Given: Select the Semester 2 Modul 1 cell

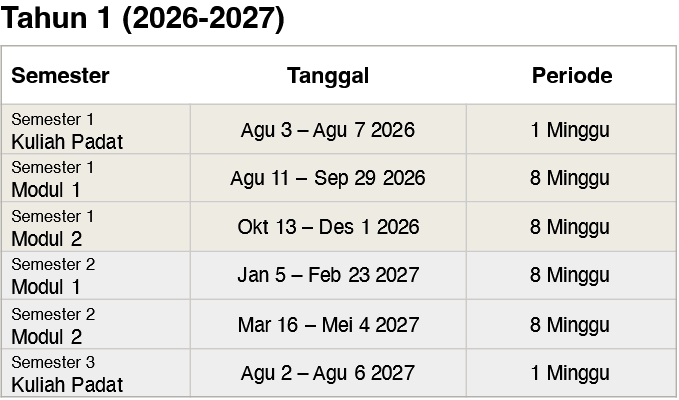Looking at the screenshot, I should click(x=60, y=276).
